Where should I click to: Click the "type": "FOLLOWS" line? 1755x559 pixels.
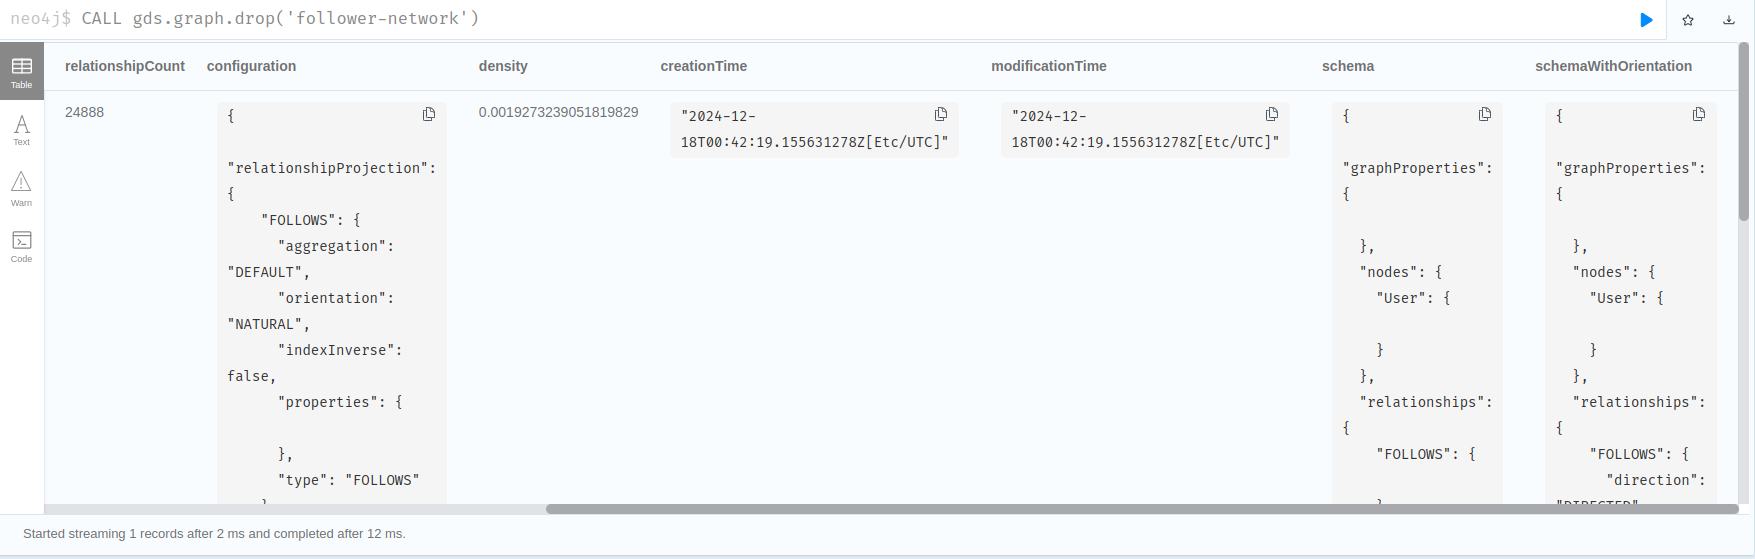(x=348, y=480)
